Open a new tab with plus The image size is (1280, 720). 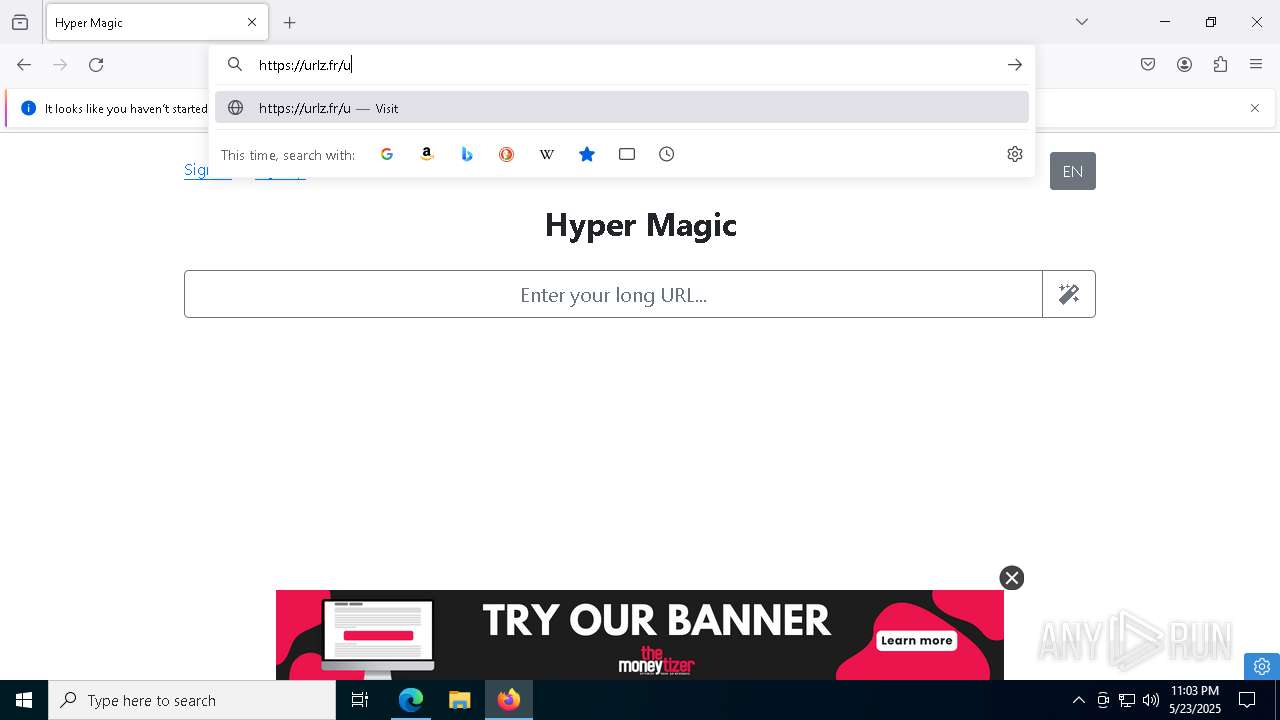[x=290, y=22]
